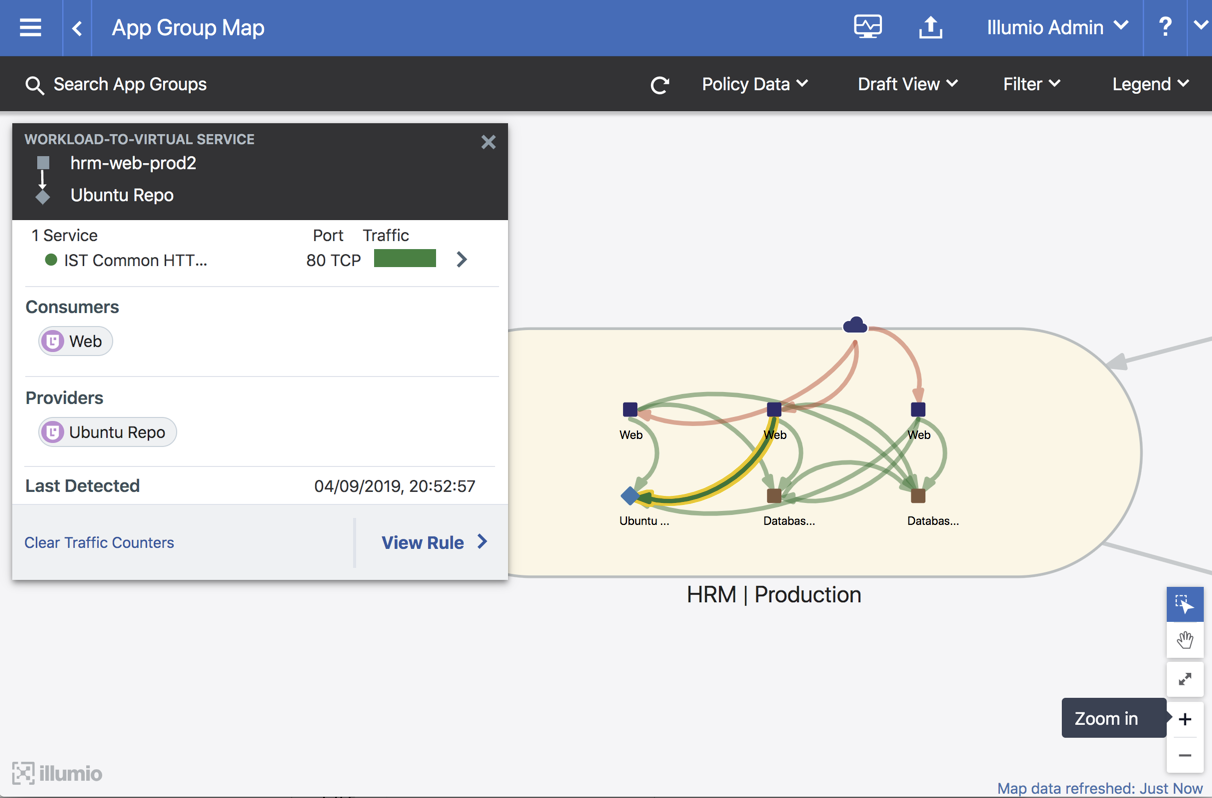Click the upload/export icon in header
1212x798 pixels.
point(930,27)
